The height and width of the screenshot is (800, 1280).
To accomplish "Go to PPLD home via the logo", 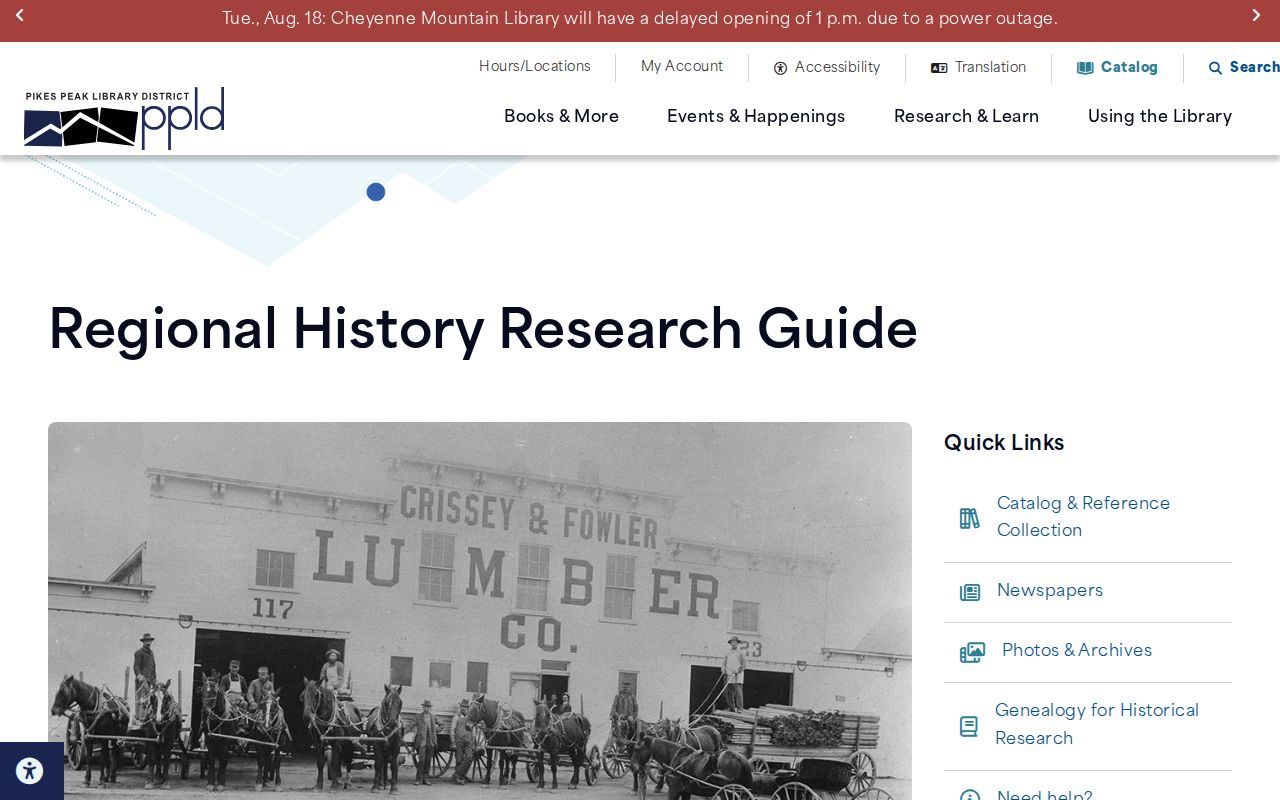I will (x=124, y=118).
